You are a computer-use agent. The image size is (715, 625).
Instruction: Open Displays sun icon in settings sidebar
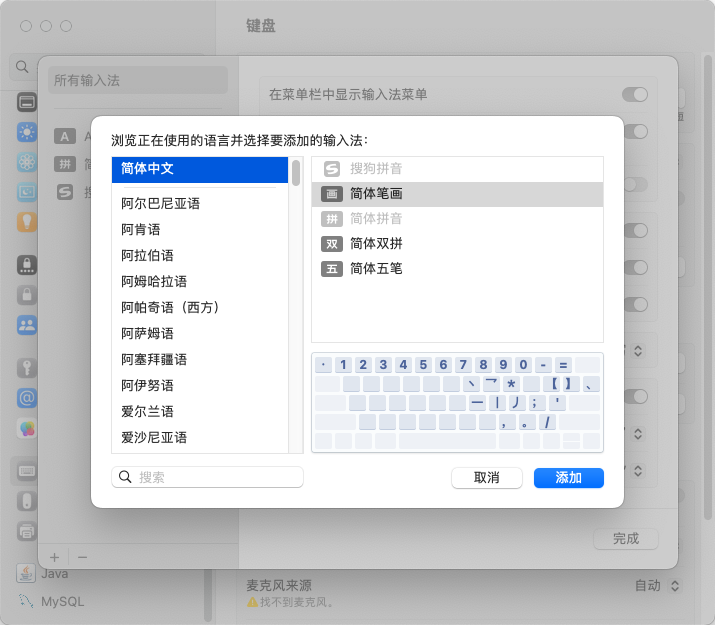27,132
